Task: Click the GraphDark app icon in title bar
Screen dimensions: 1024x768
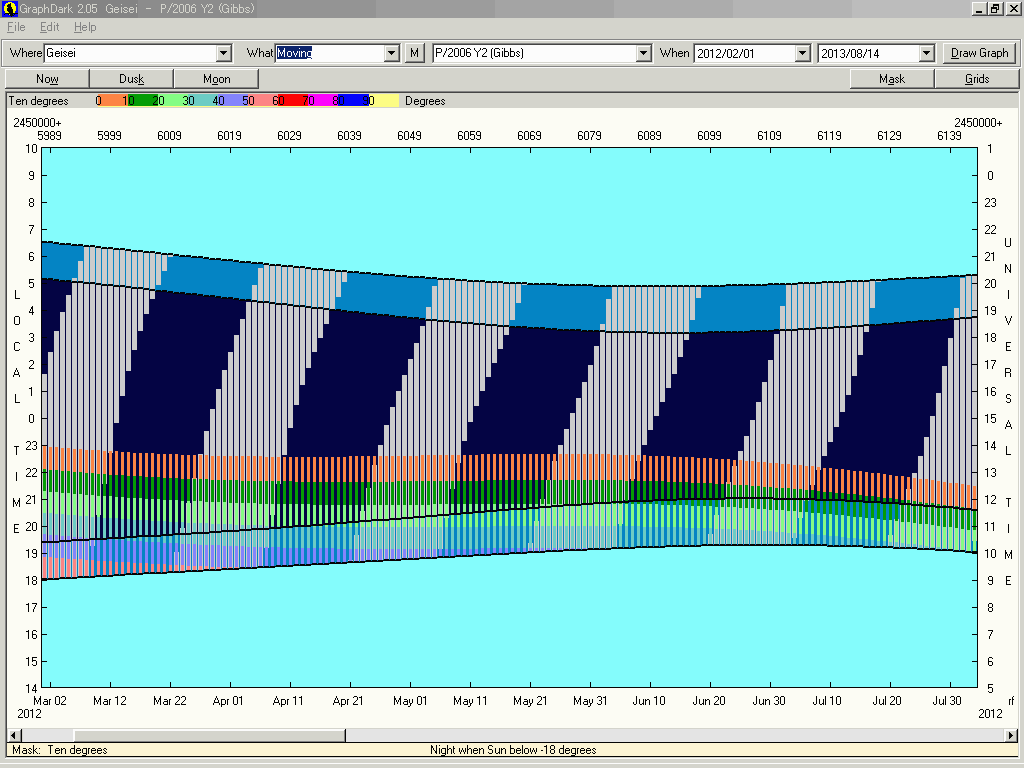Action: point(9,8)
